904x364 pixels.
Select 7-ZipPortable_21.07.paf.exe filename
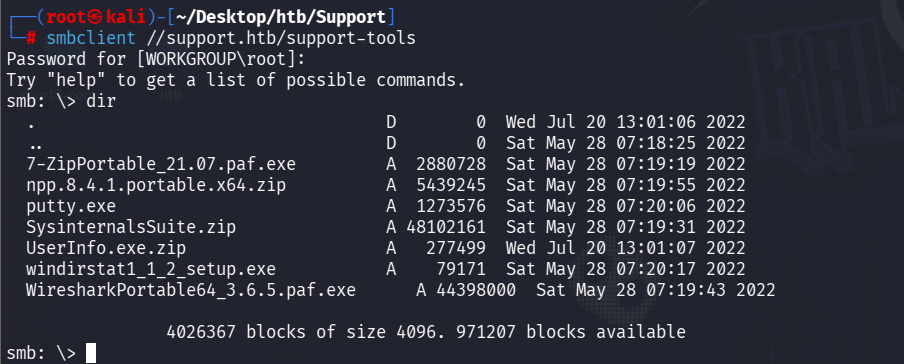click(x=161, y=164)
